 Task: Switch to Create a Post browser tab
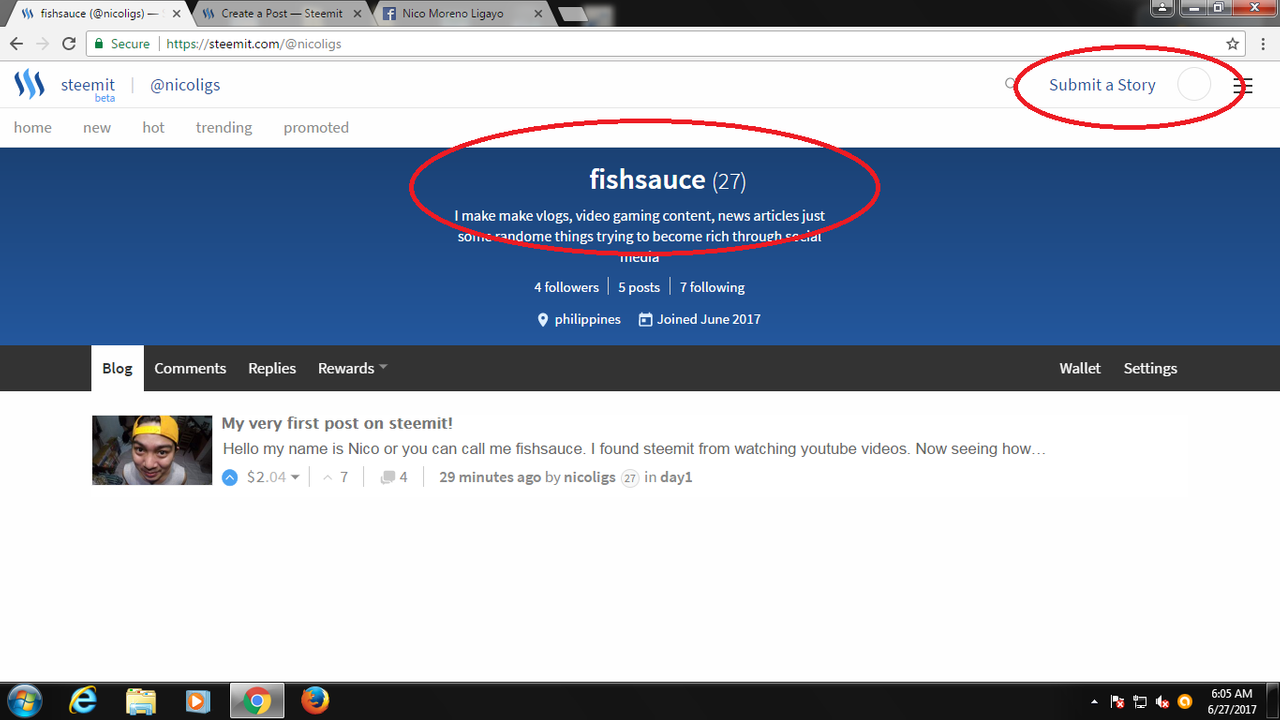click(x=281, y=14)
